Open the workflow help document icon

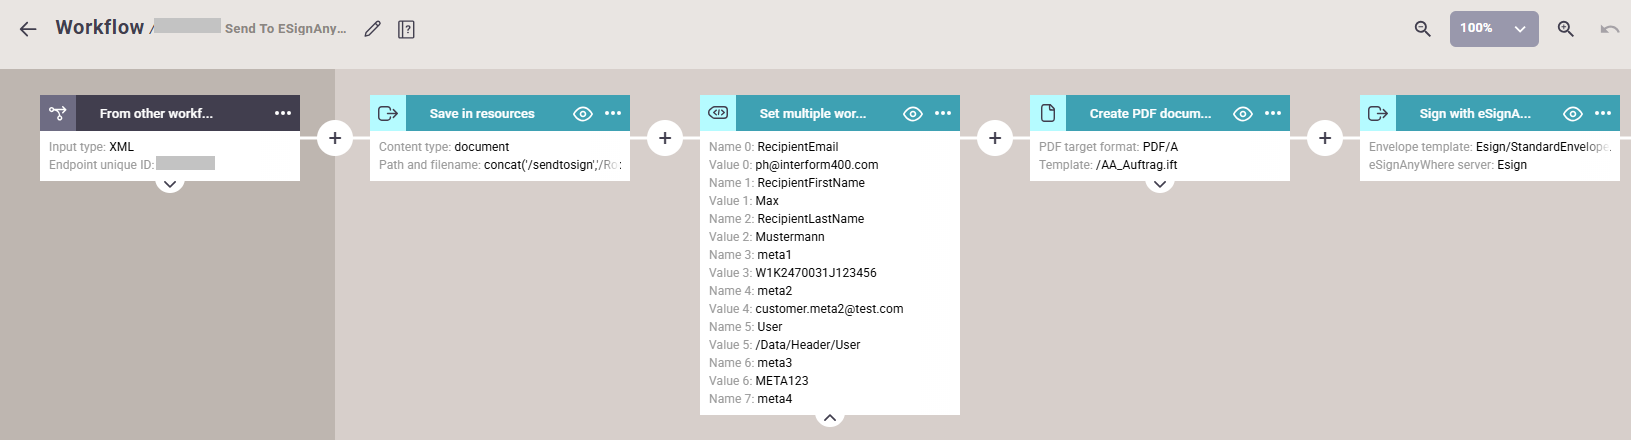pos(406,29)
